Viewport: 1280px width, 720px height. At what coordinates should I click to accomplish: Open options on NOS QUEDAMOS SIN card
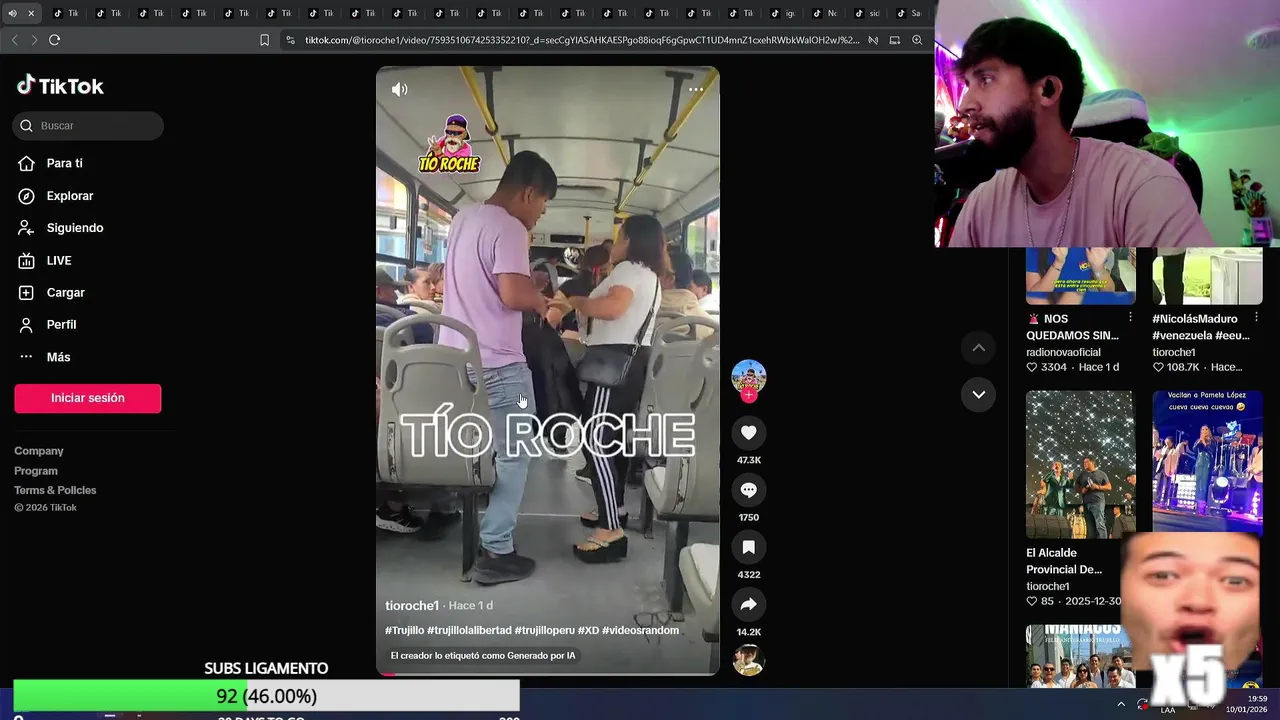tap(1130, 318)
